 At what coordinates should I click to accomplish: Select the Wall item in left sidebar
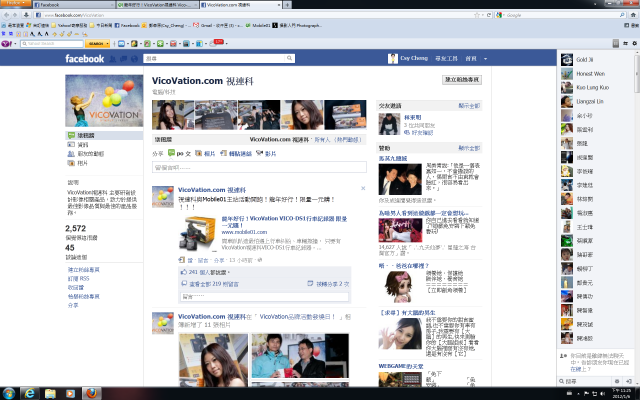pos(104,135)
